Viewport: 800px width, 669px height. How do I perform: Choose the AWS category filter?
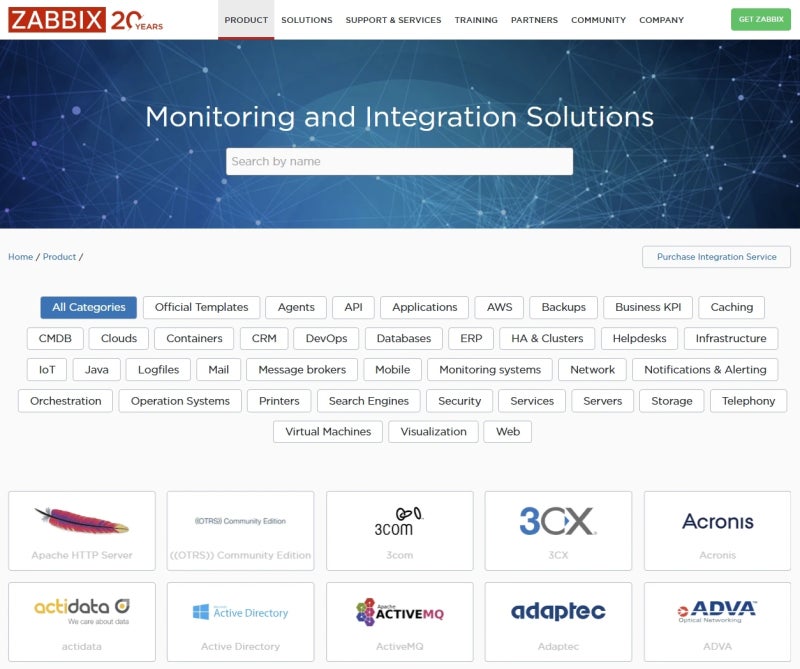coord(499,307)
